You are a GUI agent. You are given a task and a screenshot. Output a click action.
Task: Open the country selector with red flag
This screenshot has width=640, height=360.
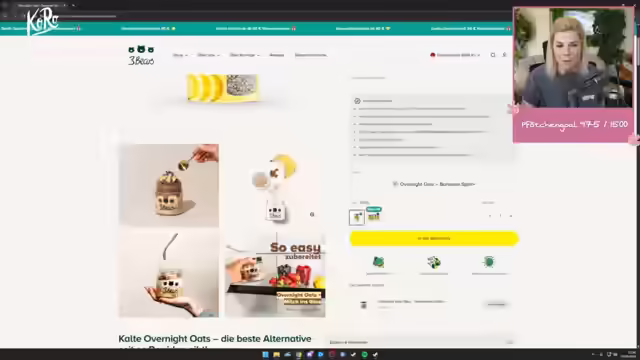pos(455,55)
